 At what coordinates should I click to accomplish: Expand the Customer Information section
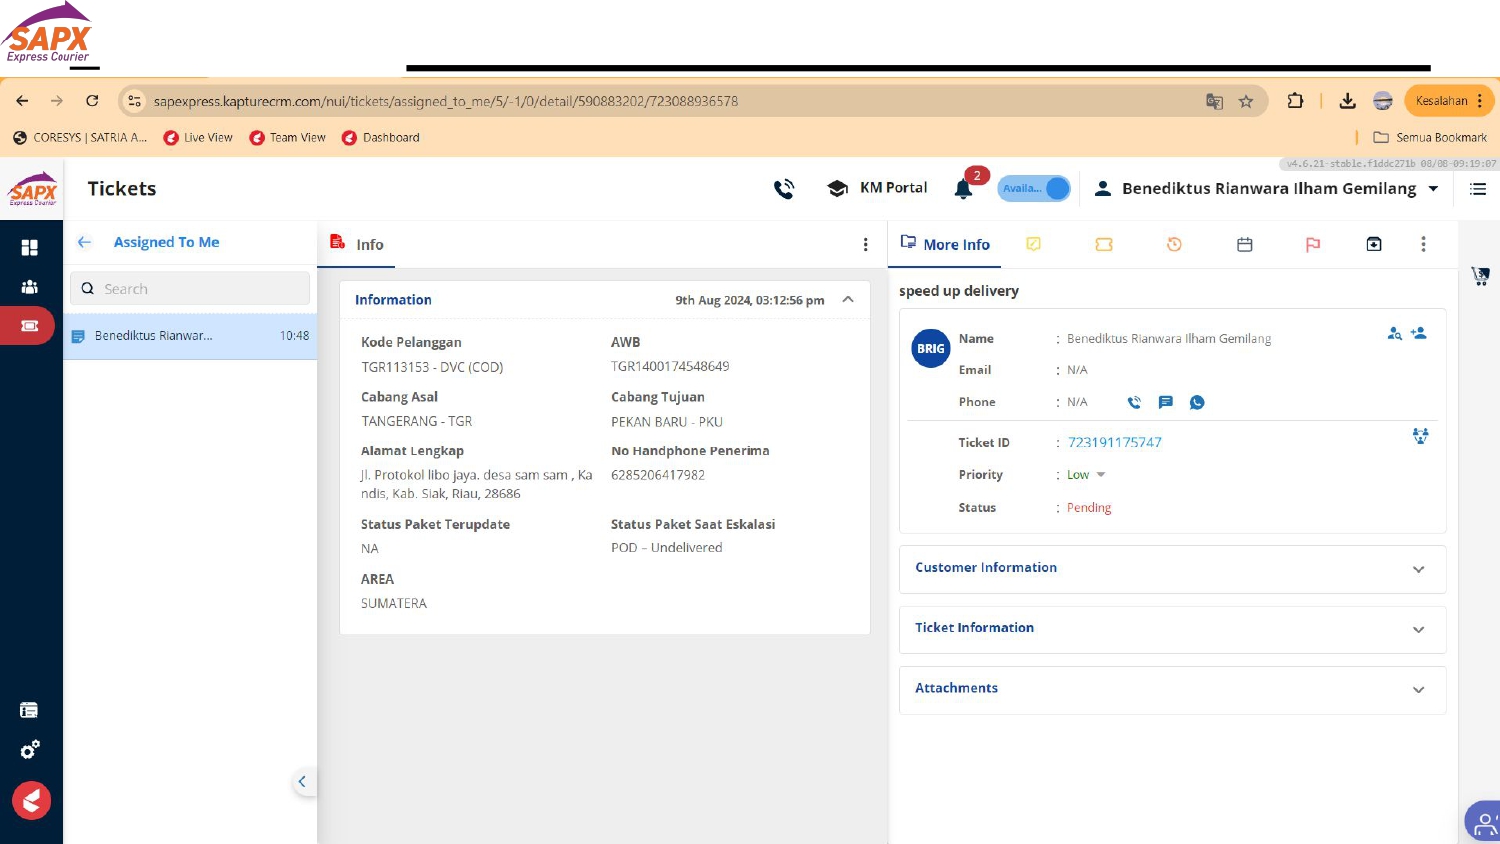click(1172, 568)
